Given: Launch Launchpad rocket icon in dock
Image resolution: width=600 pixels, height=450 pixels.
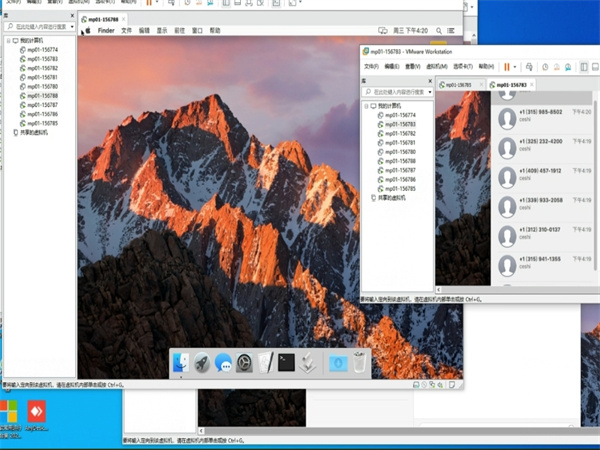Looking at the screenshot, I should coord(202,362).
